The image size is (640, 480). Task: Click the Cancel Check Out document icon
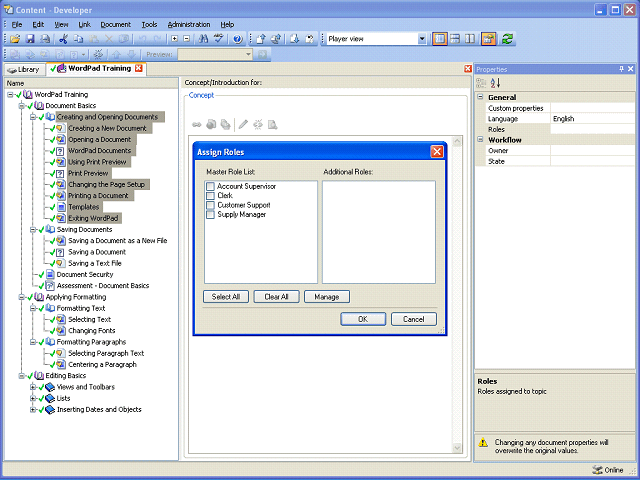(x=310, y=39)
